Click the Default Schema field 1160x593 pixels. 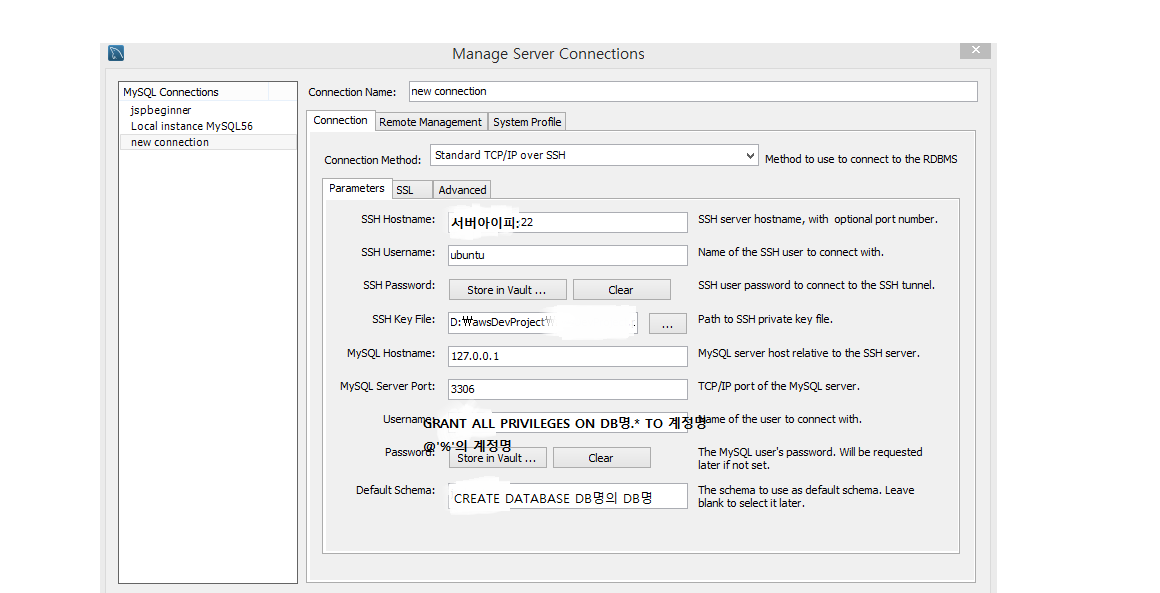567,498
